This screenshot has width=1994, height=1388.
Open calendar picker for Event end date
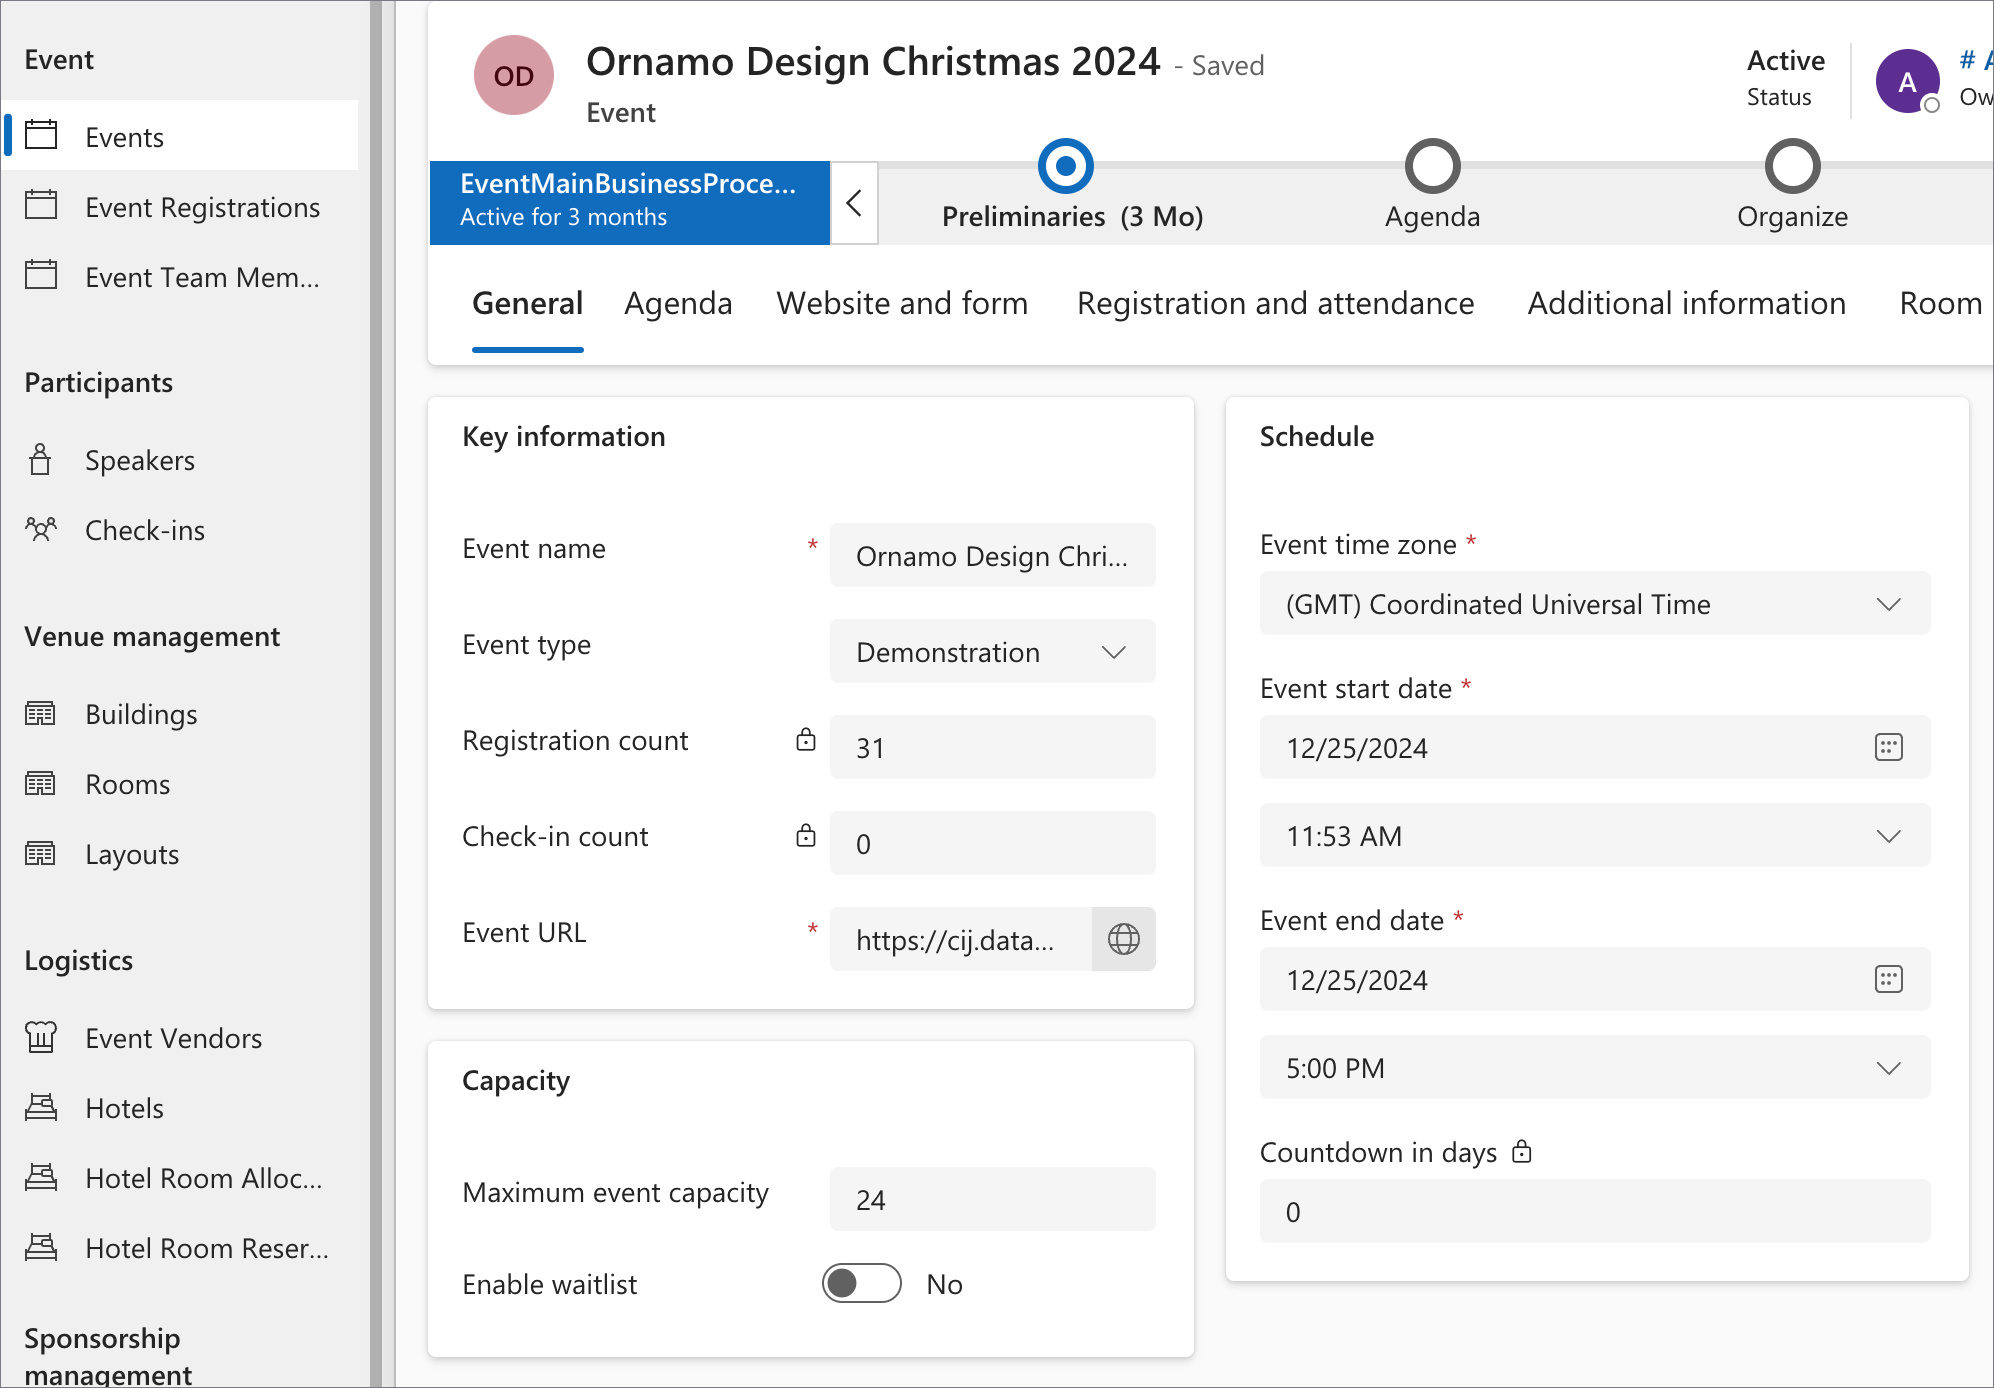click(x=1888, y=979)
